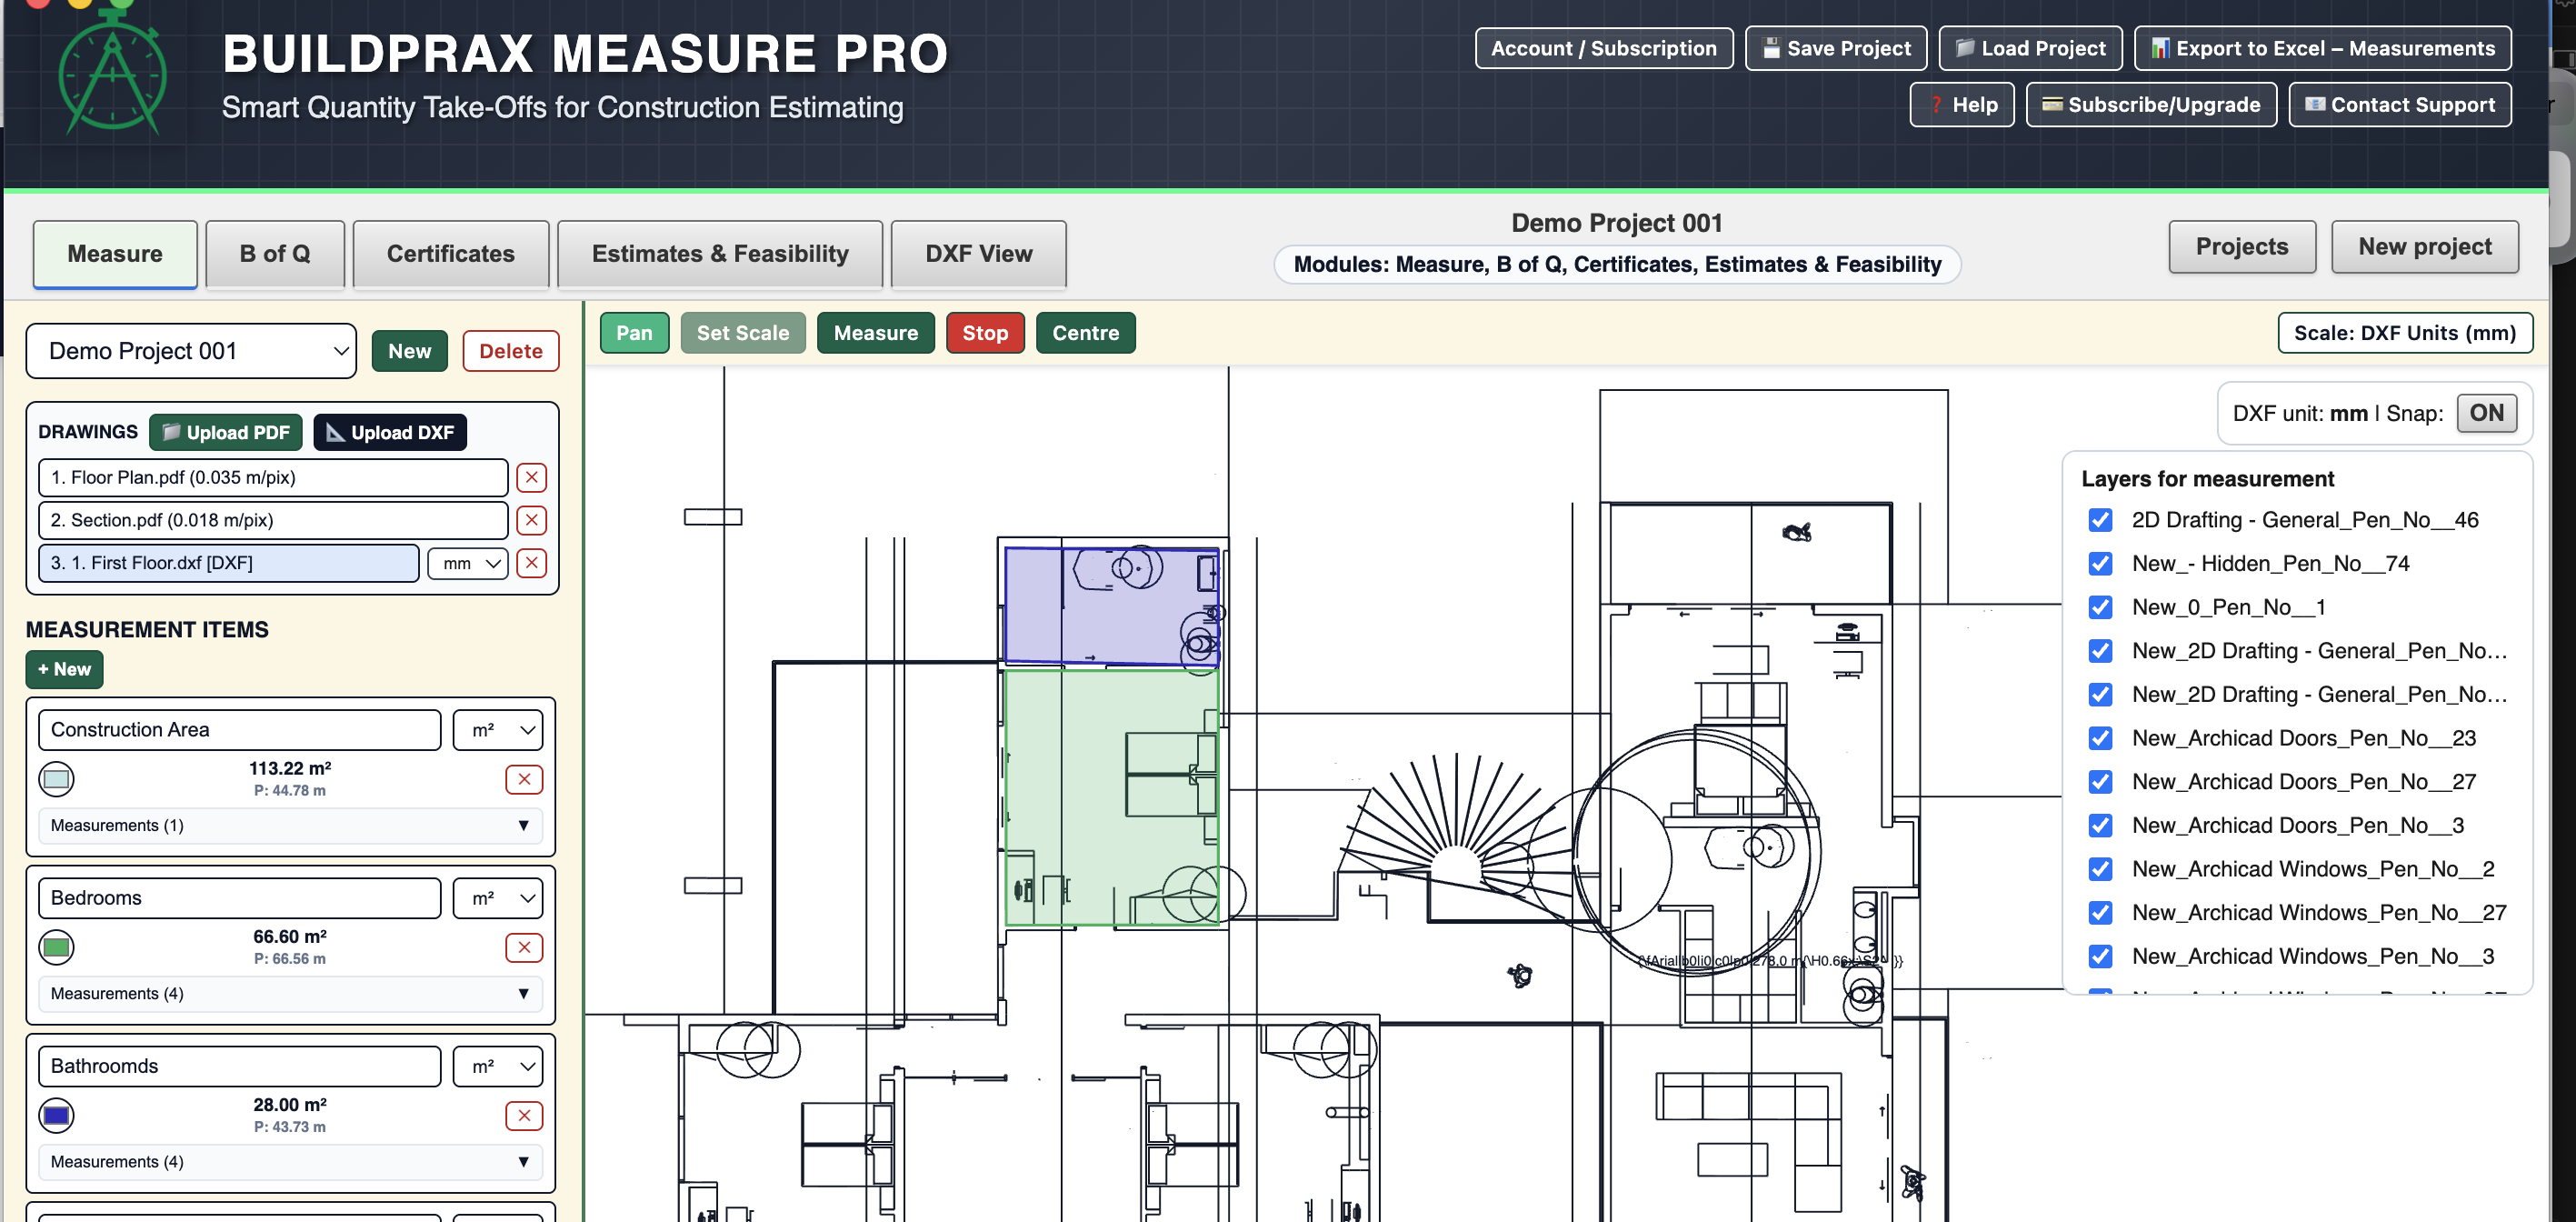Click the Subscribe/Upgrade card button
Image resolution: width=2576 pixels, height=1222 pixels.
(2150, 105)
